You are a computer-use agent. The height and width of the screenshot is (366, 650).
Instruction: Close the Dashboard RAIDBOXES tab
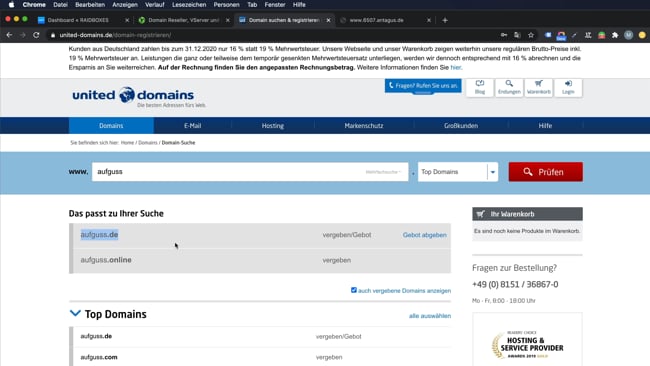127,20
